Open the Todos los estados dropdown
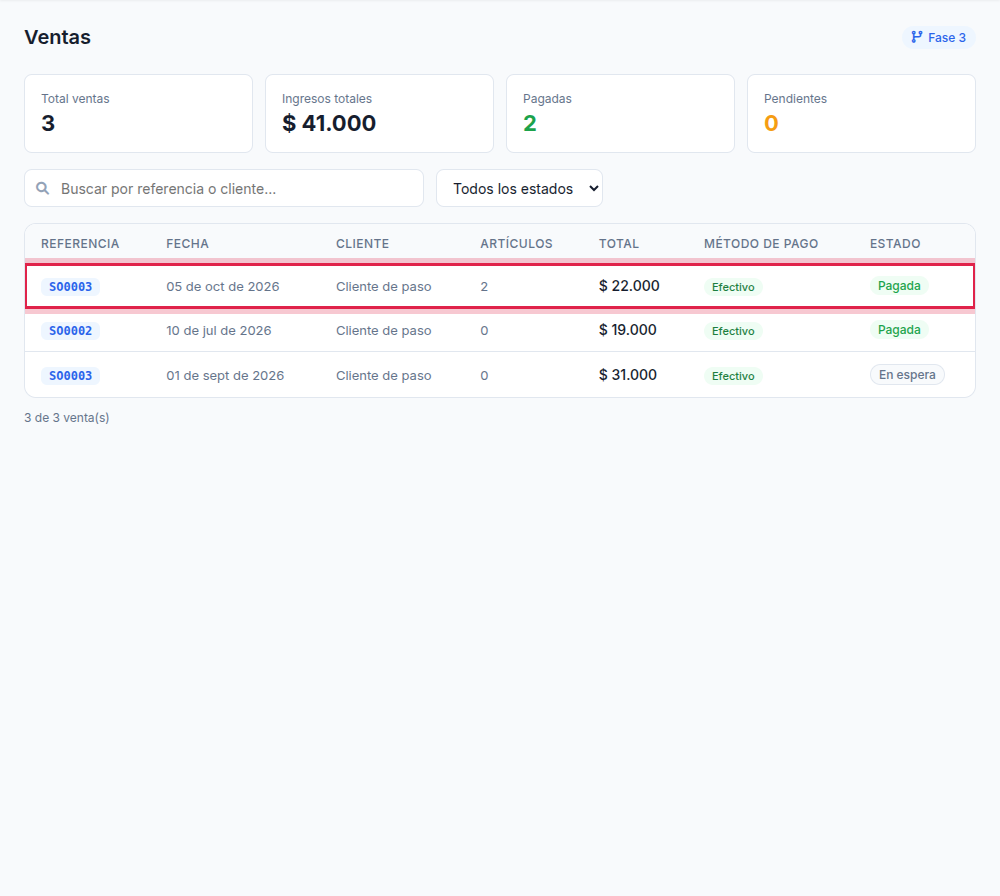This screenshot has height=896, width=1000. 519,188
